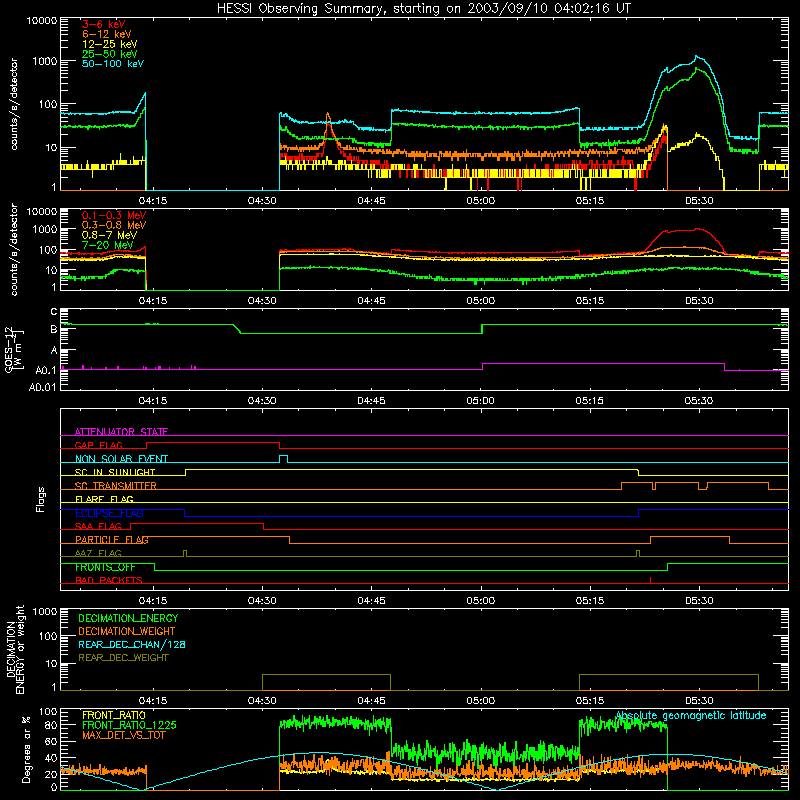Click the GOES-12 axis title
The height and width of the screenshot is (800, 800).
point(14,349)
